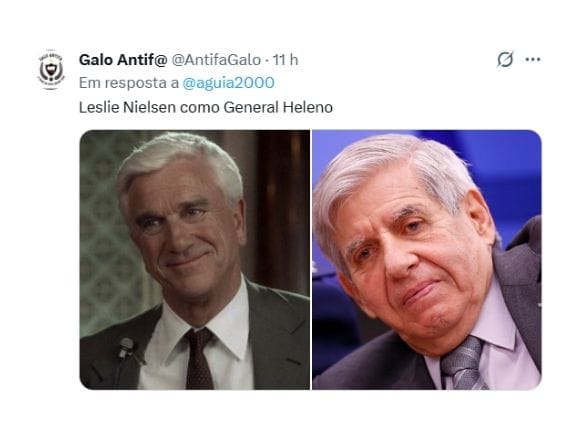Image resolution: width=585 pixels, height=441 pixels.
Task: Enlarge the left photo with brown dotted tie
Action: pyautogui.click(x=194, y=260)
